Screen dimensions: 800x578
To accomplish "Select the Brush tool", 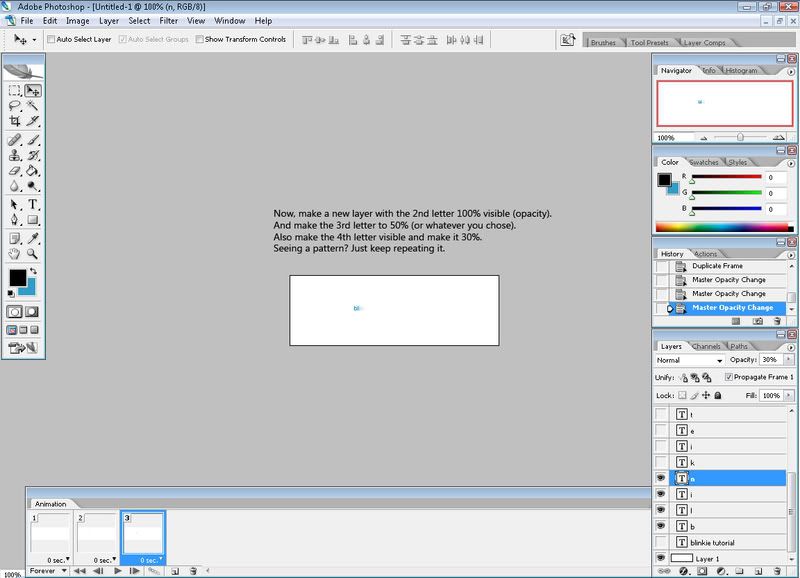I will tap(33, 140).
